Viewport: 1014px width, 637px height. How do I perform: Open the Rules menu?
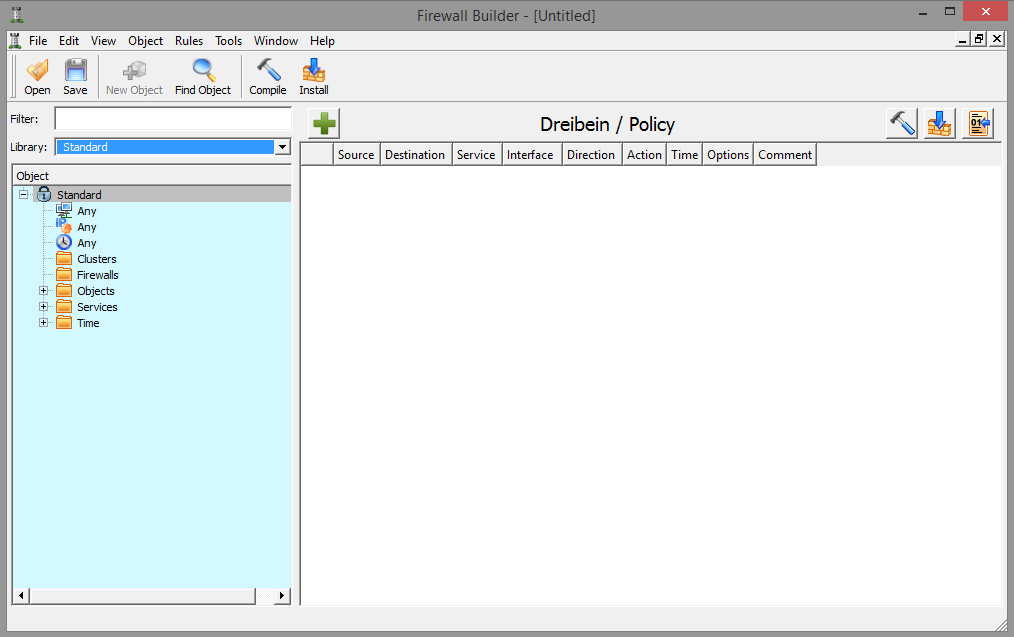pyautogui.click(x=188, y=41)
